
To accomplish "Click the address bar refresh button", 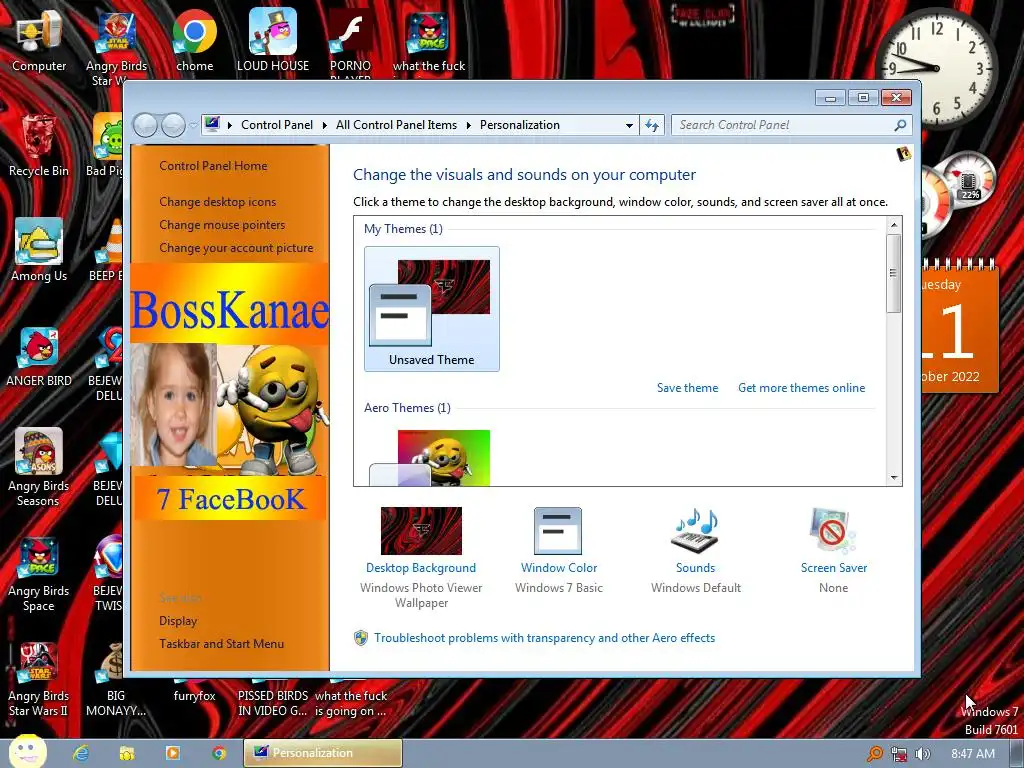I will pos(652,125).
